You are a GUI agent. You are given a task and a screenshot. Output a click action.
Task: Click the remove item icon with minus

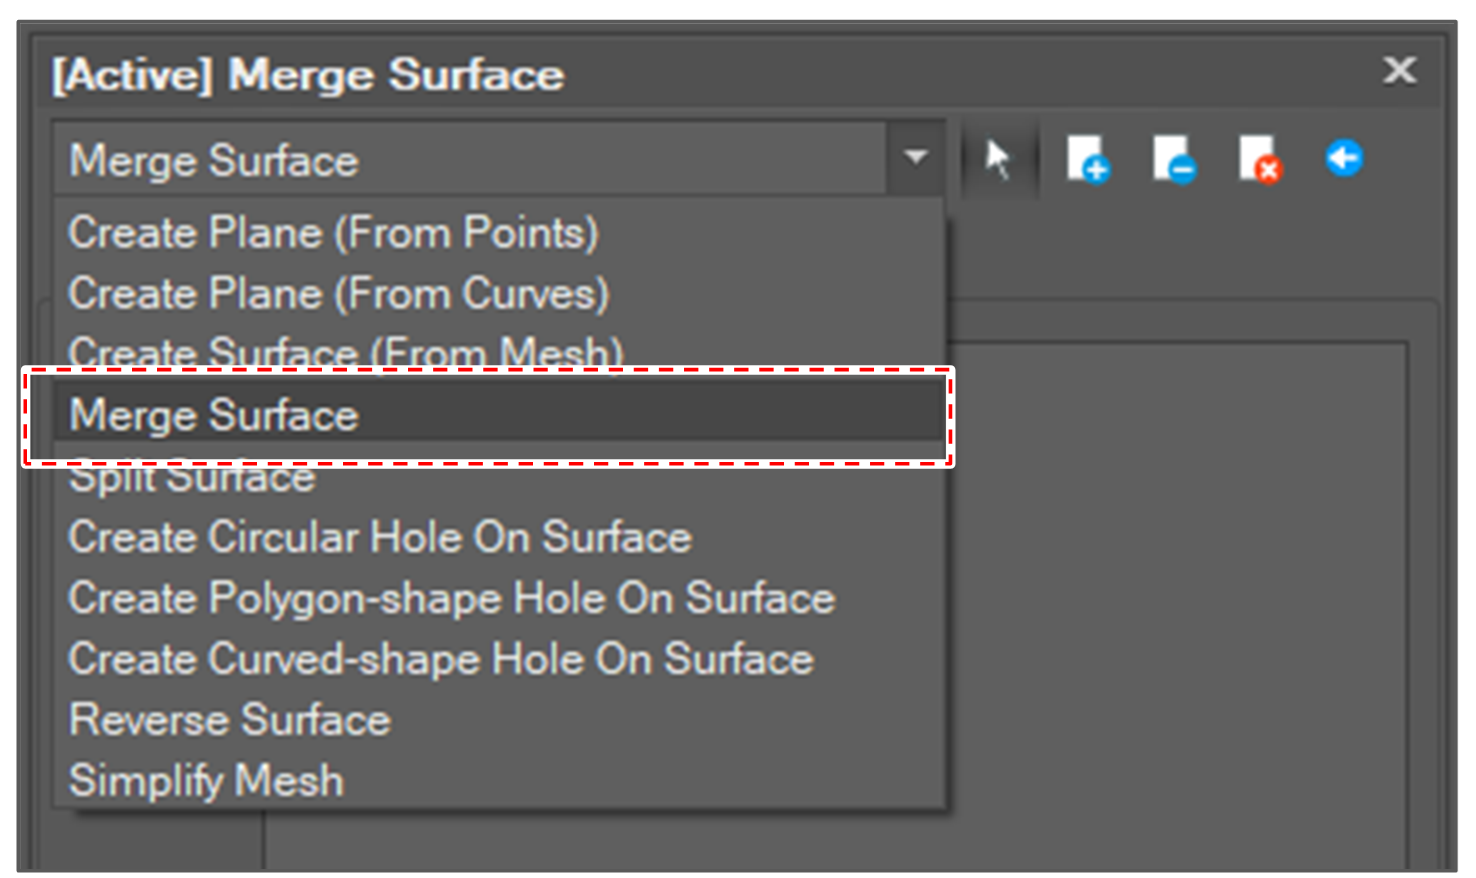point(1172,160)
